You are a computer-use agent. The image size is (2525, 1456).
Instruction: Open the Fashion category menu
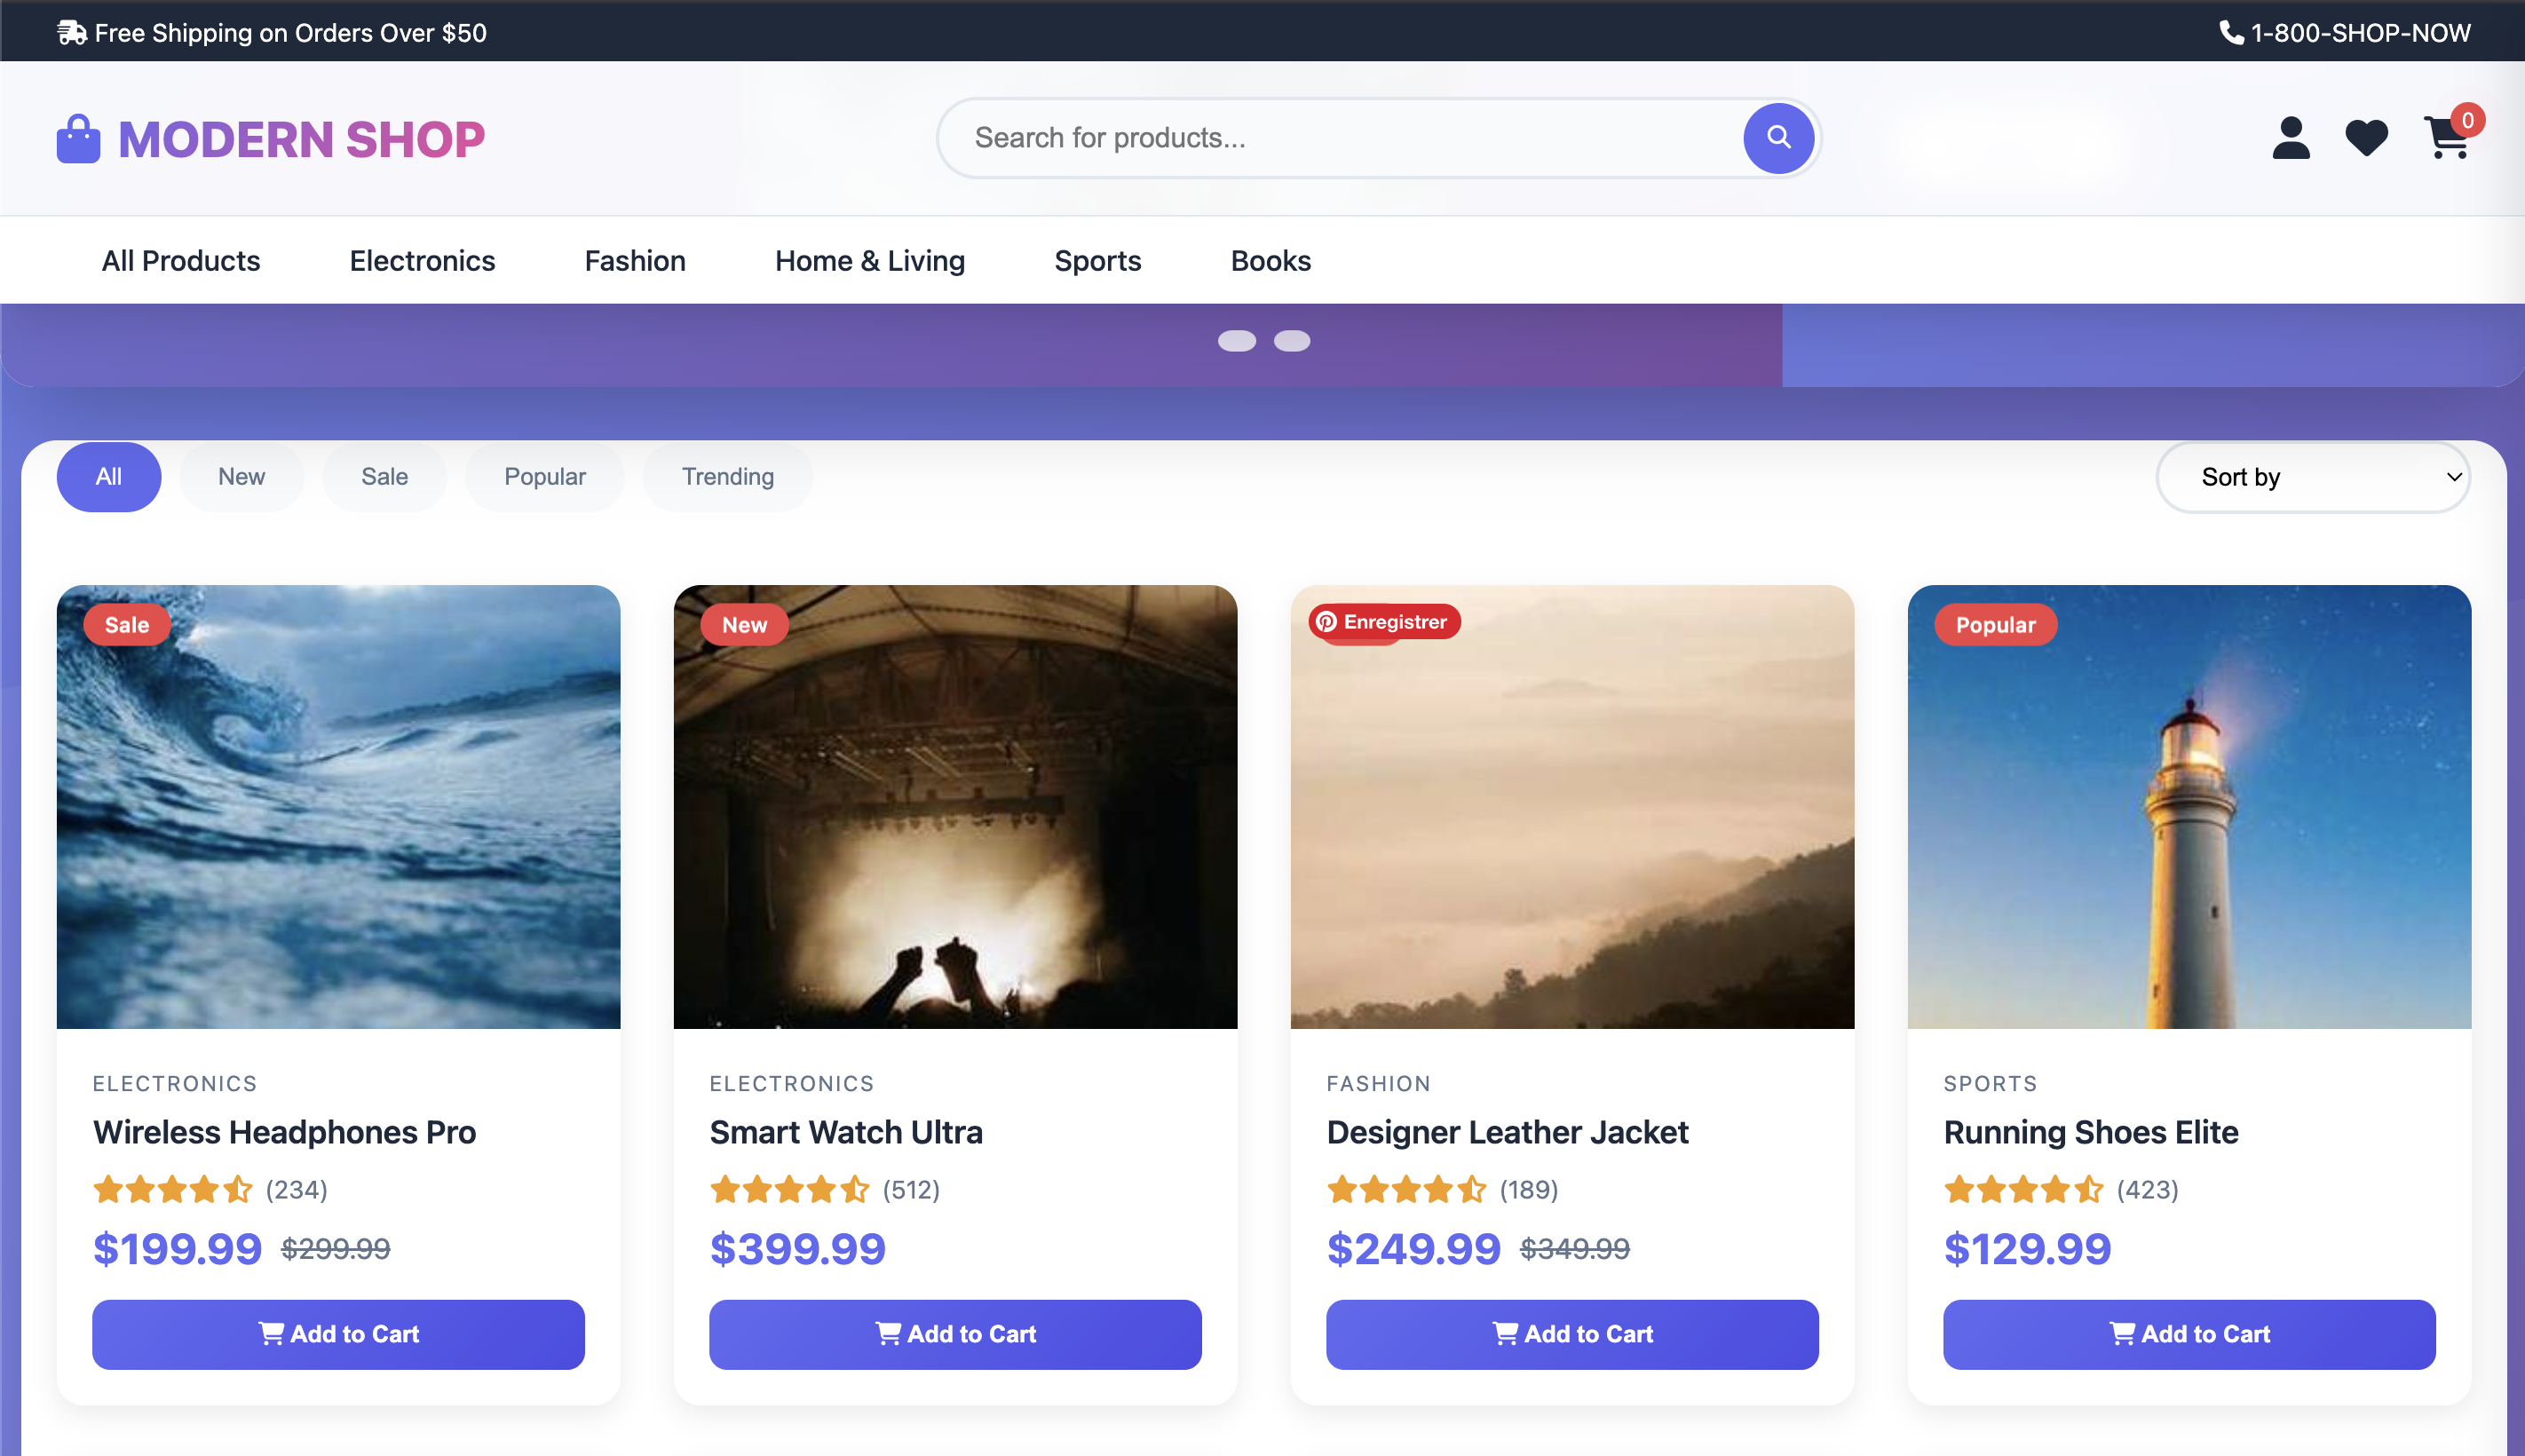pos(635,261)
